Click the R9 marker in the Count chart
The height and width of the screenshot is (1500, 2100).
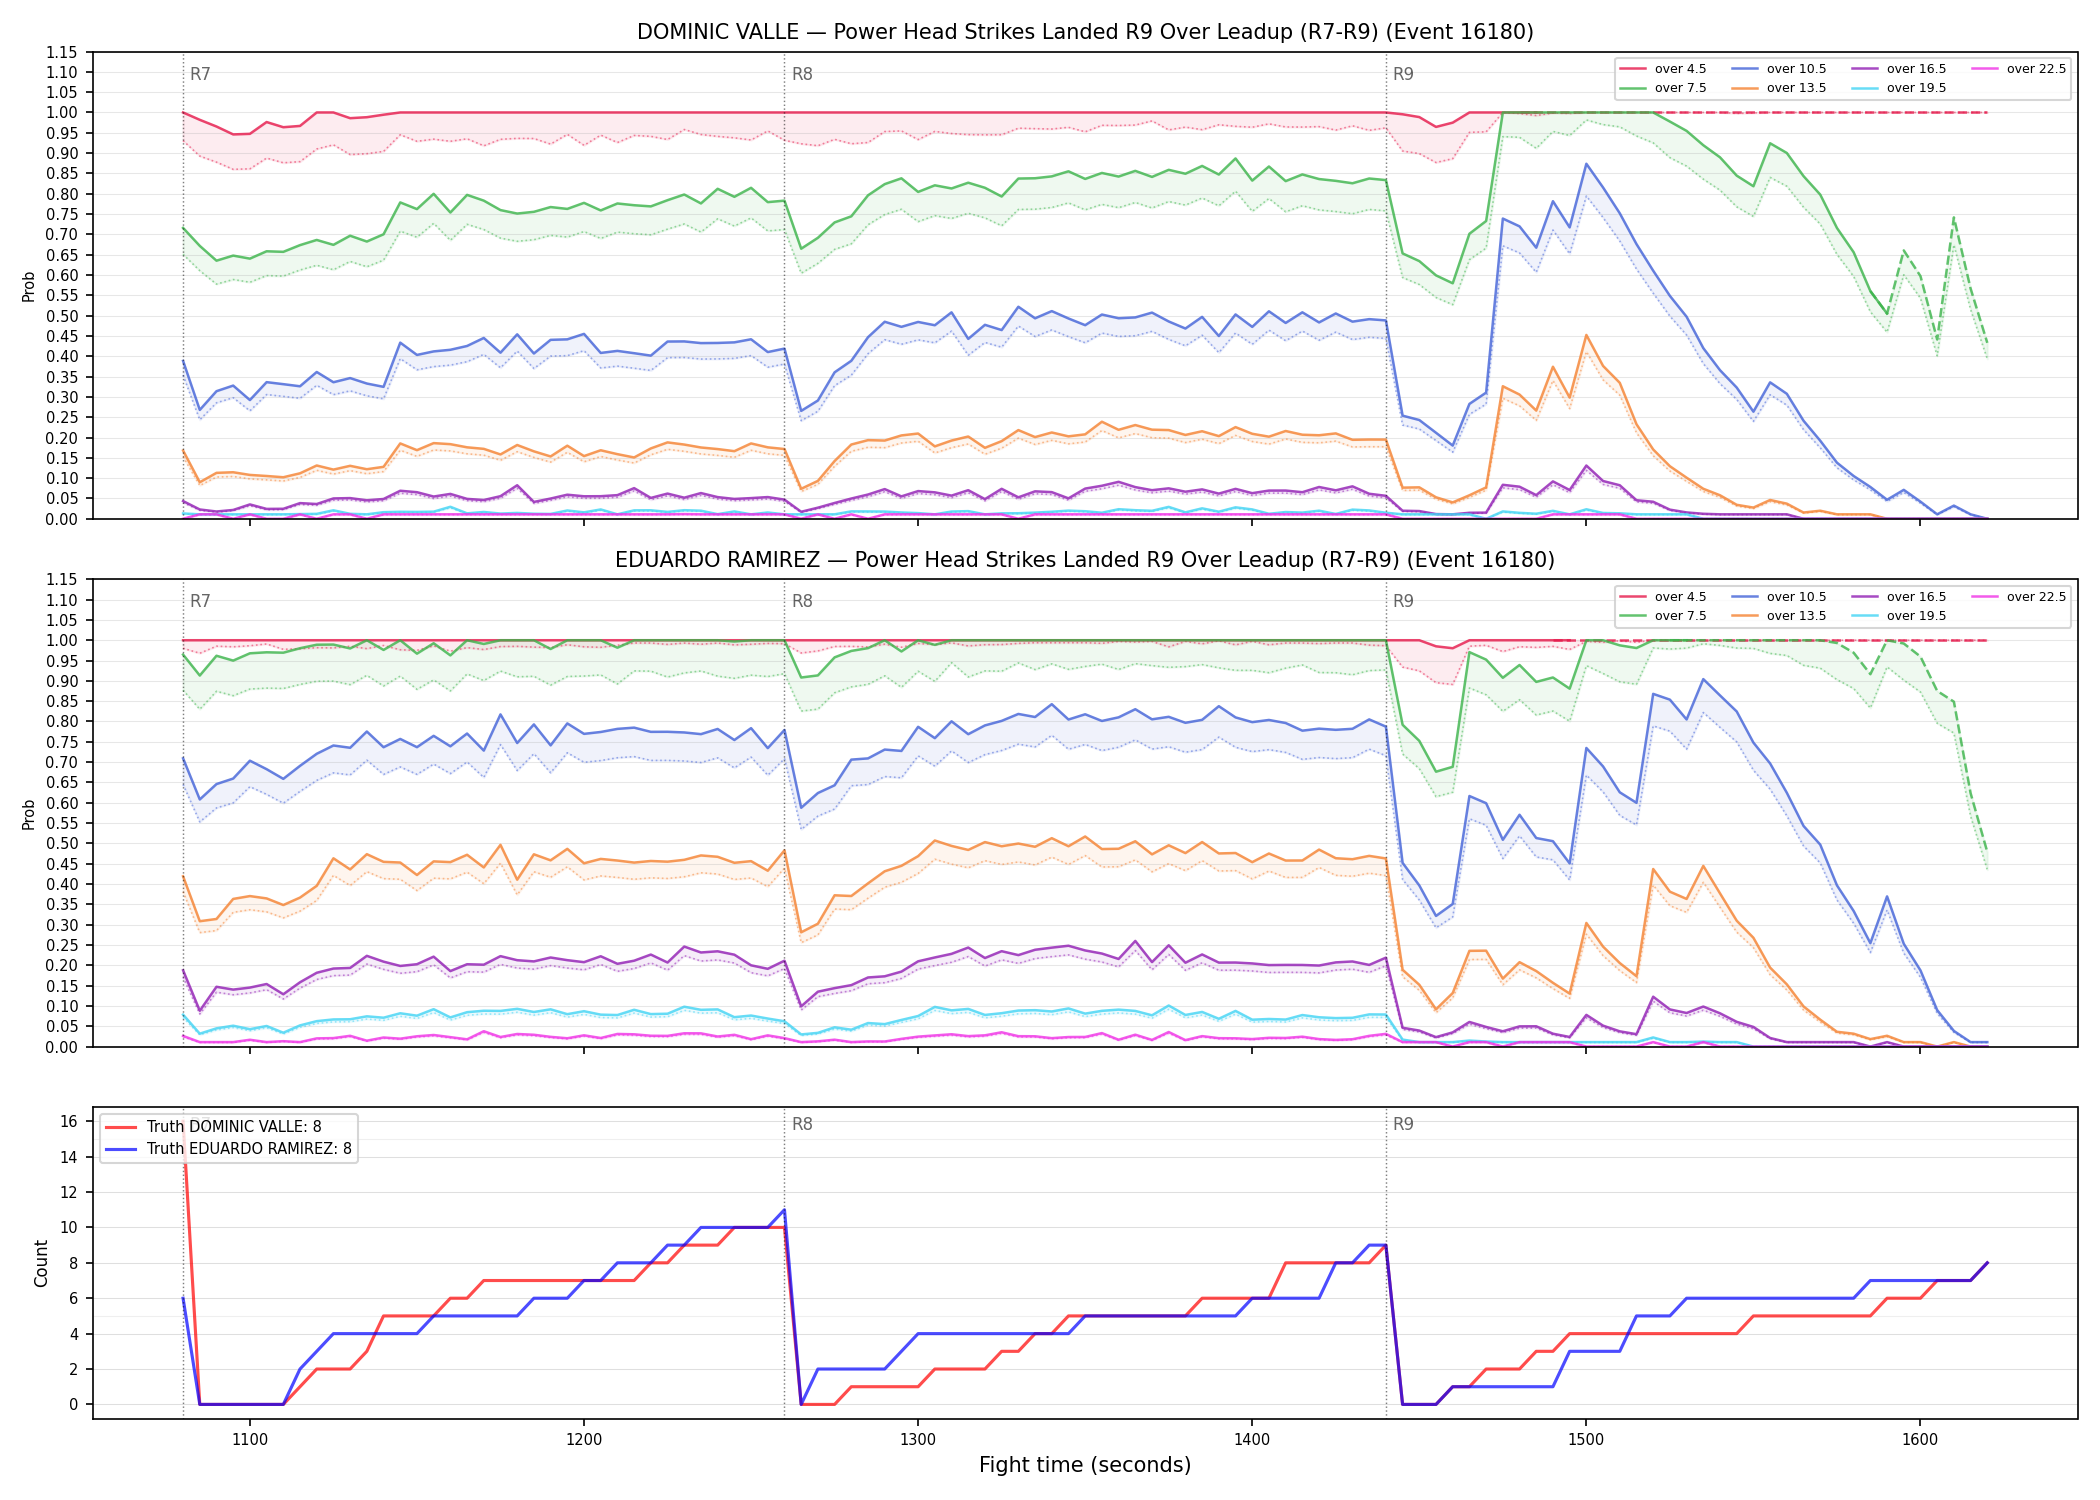coord(1403,1124)
